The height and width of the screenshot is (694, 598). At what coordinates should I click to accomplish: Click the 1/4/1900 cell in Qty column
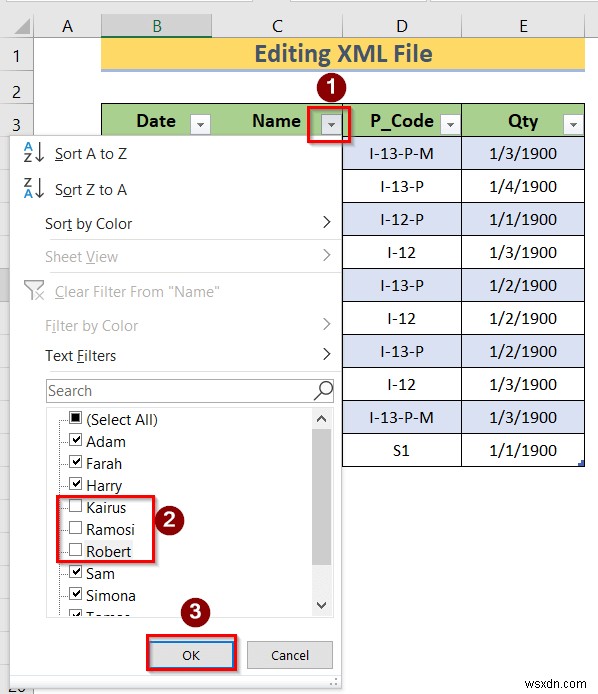(x=523, y=186)
